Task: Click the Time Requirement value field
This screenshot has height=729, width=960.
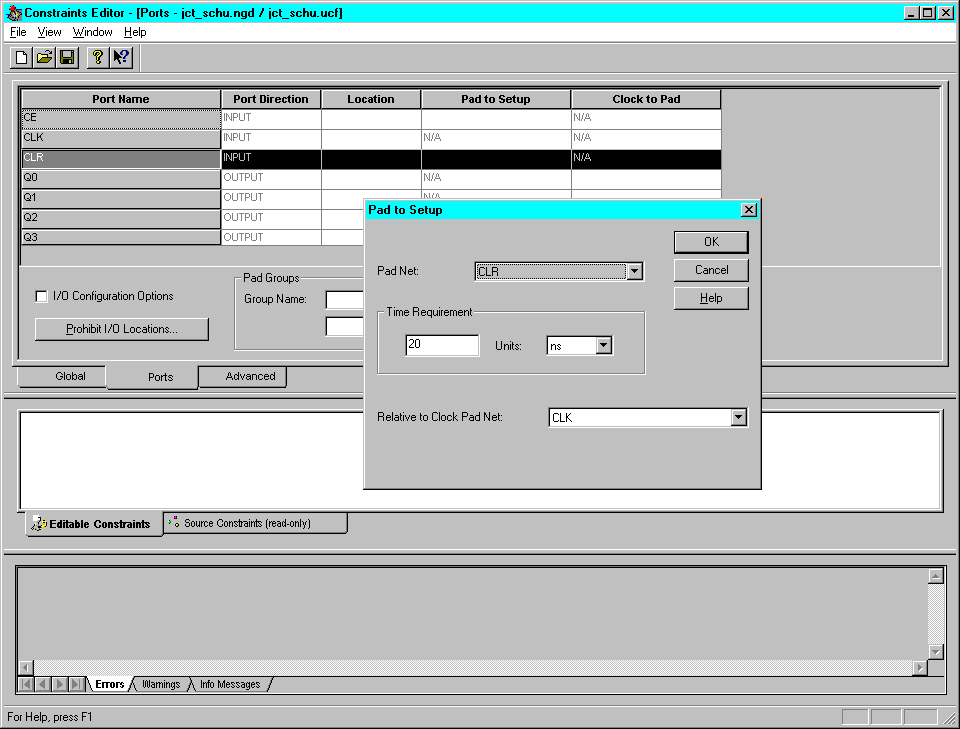Action: pyautogui.click(x=442, y=345)
